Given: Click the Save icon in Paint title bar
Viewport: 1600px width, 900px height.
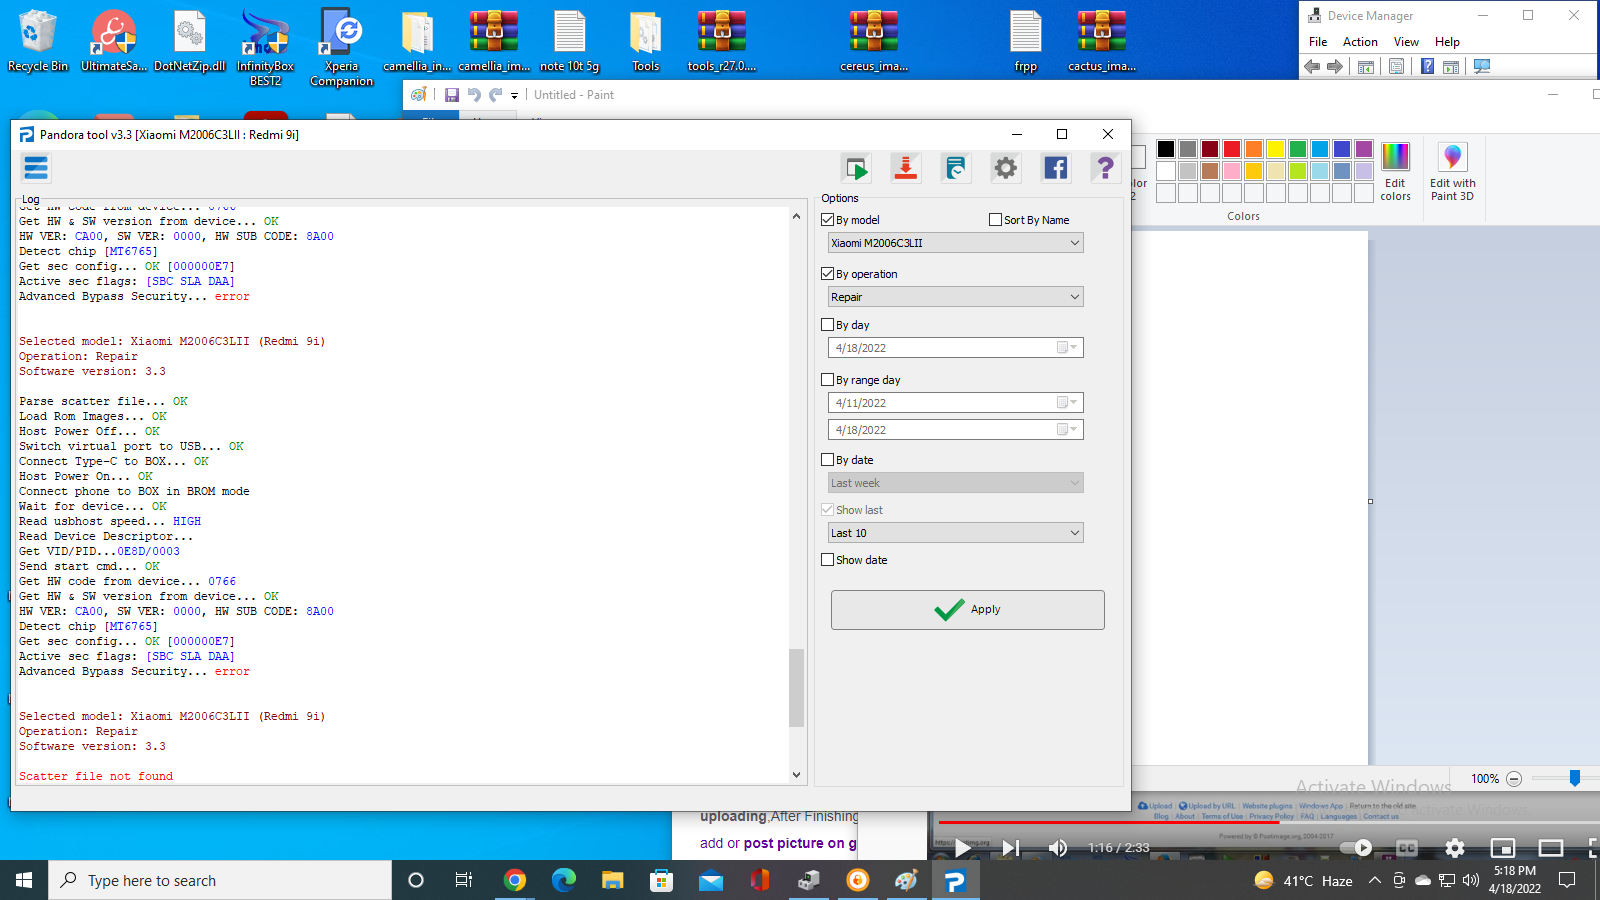Looking at the screenshot, I should [452, 95].
